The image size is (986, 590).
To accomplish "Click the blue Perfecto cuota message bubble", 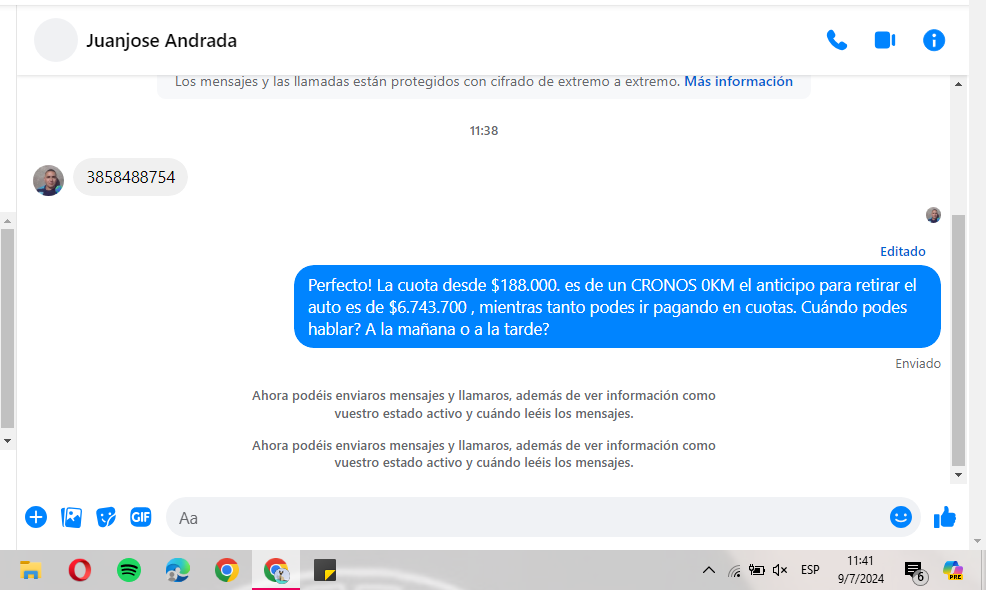I will coord(618,306).
